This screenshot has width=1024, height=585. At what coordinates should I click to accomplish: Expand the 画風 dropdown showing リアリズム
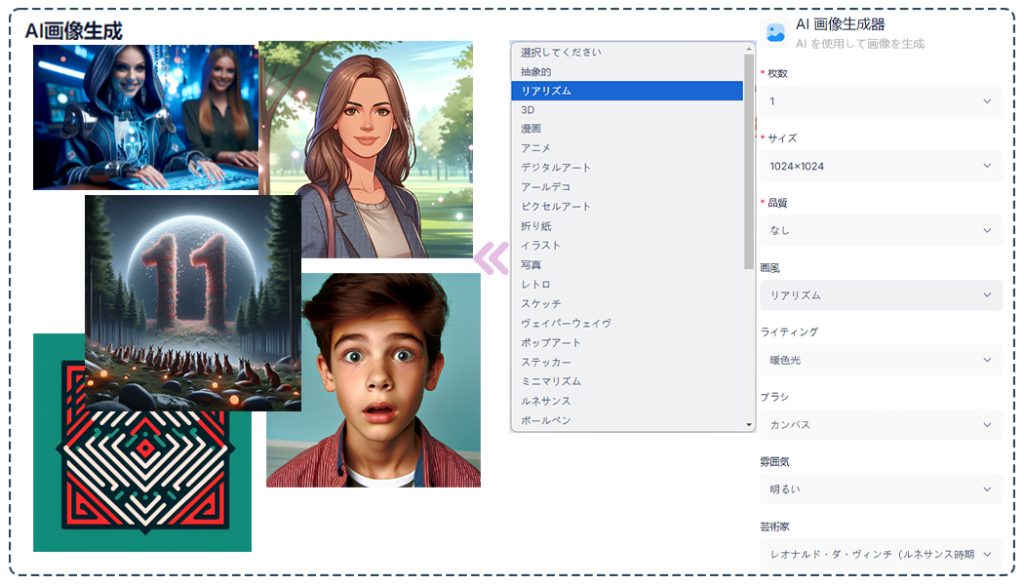(x=880, y=295)
